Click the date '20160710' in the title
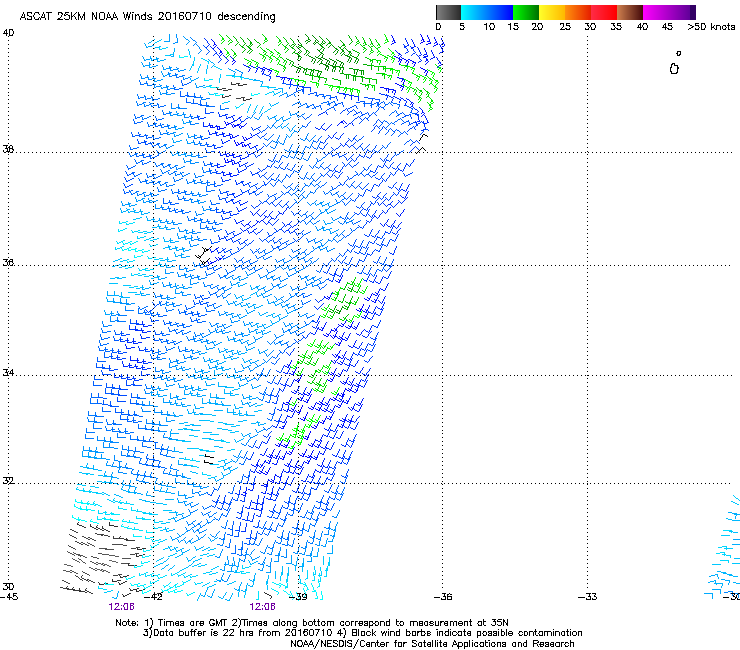 (x=185, y=17)
